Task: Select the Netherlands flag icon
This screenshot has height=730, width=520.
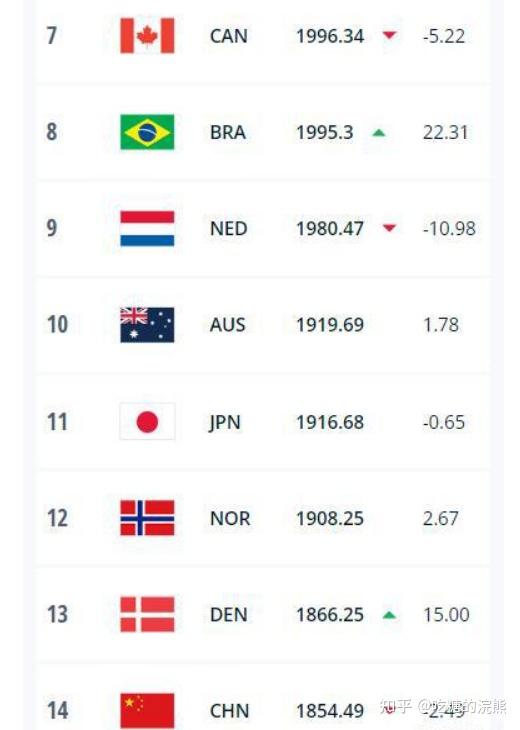Action: coord(147,229)
